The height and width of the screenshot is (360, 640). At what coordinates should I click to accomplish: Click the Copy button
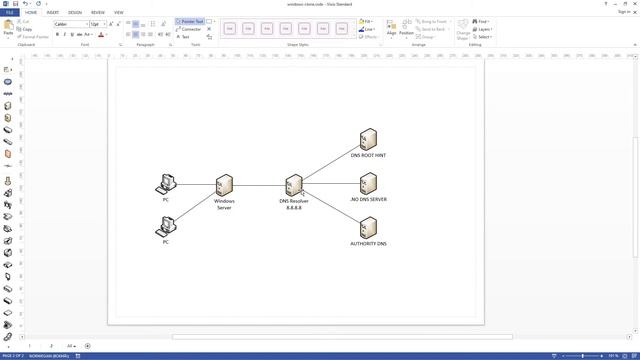click(x=24, y=29)
